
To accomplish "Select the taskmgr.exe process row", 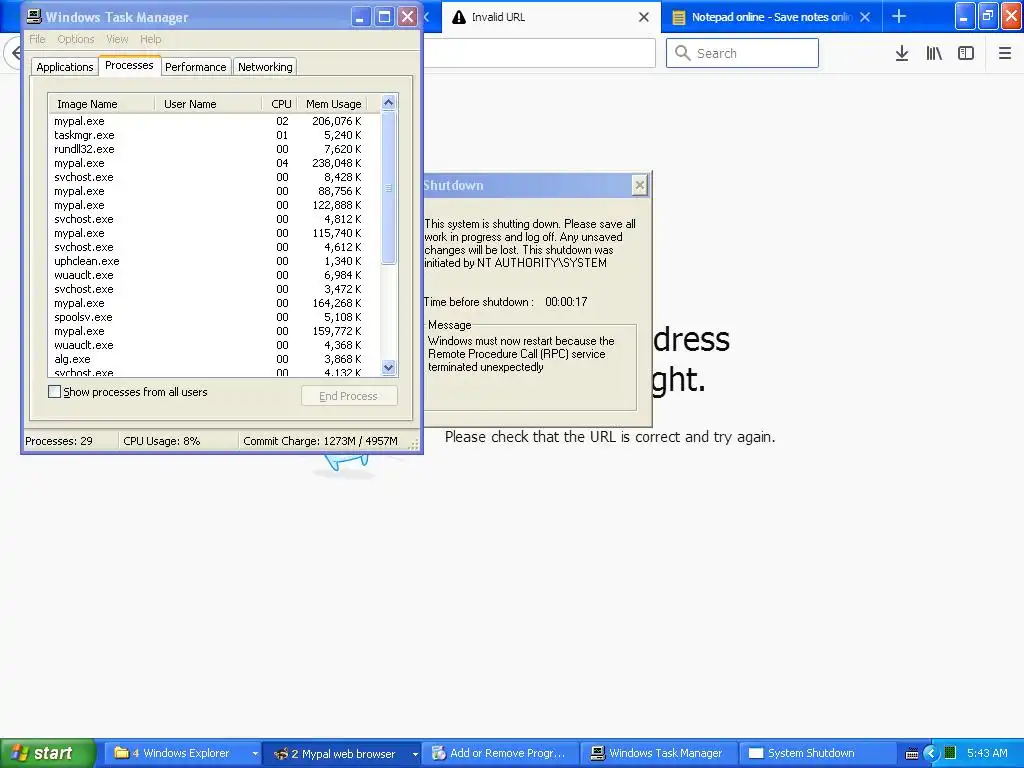I will coord(214,135).
